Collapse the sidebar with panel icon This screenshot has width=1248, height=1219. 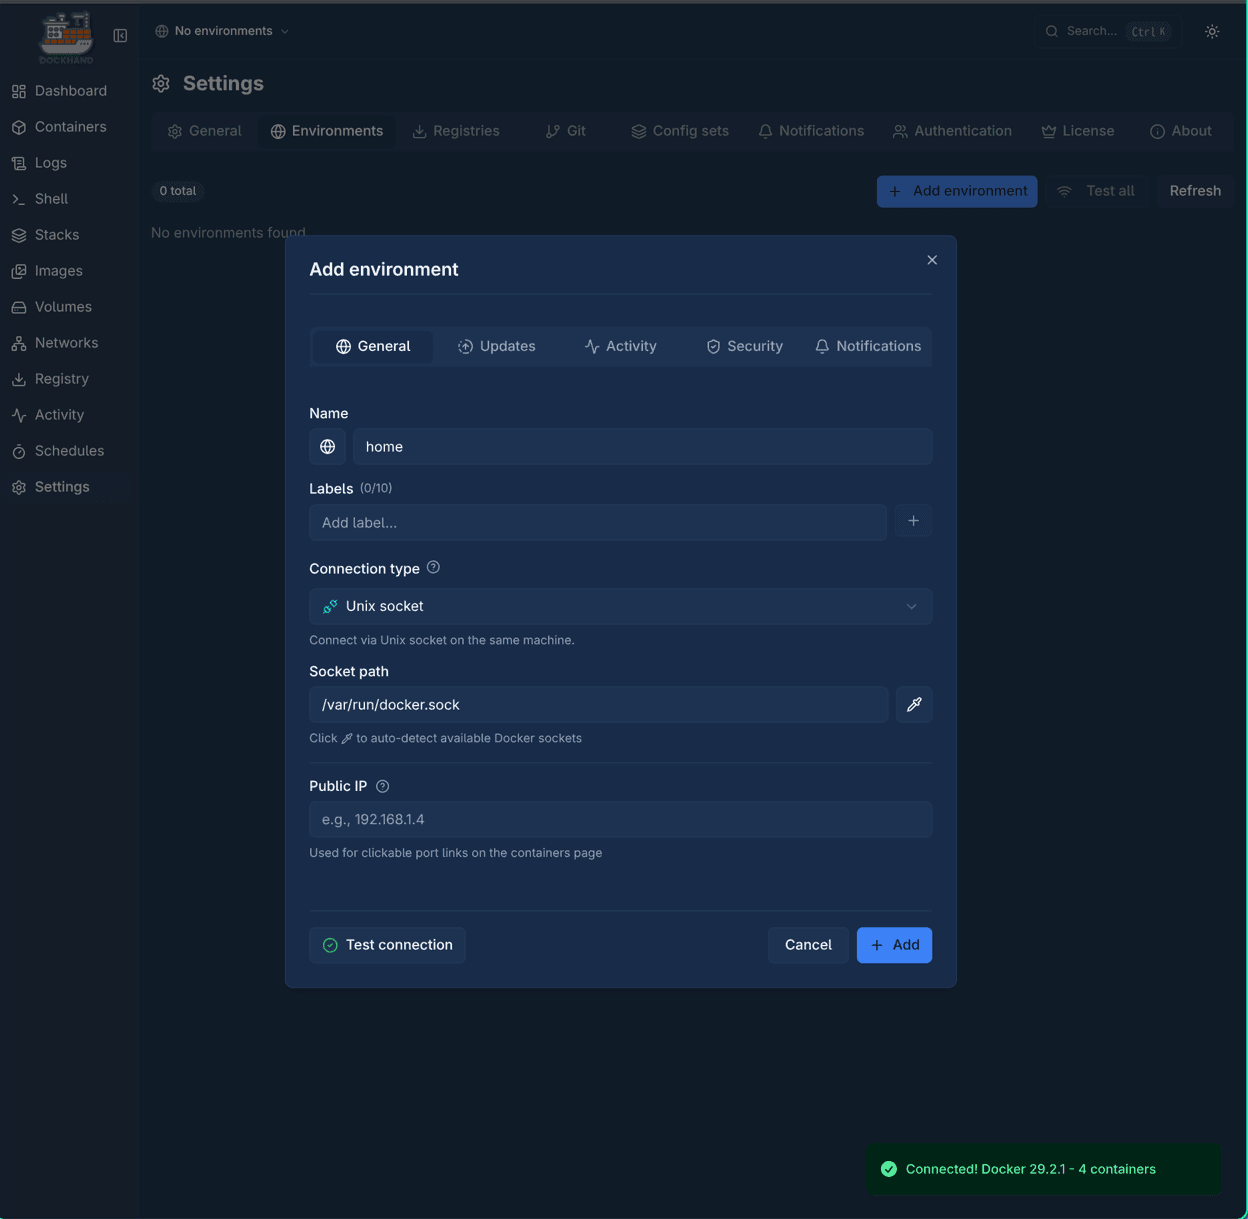(120, 36)
